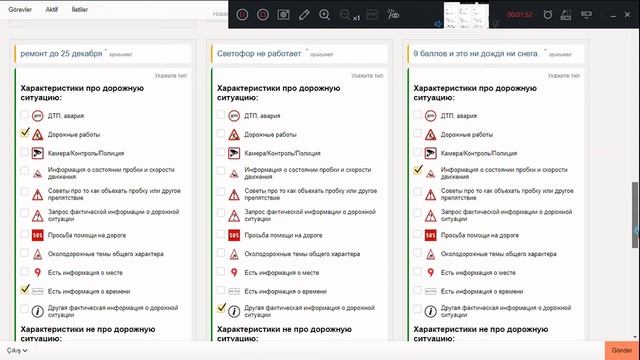Viewport: 640px width, 360px height.
Task: Select the pencil annotation tool
Action: (304, 15)
